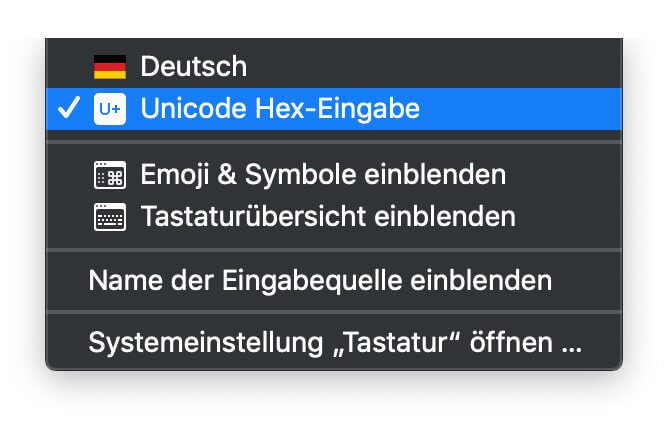The width and height of the screenshot is (668, 424).
Task: Switch keyboard layout to Deutsch label
Action: click(x=194, y=66)
